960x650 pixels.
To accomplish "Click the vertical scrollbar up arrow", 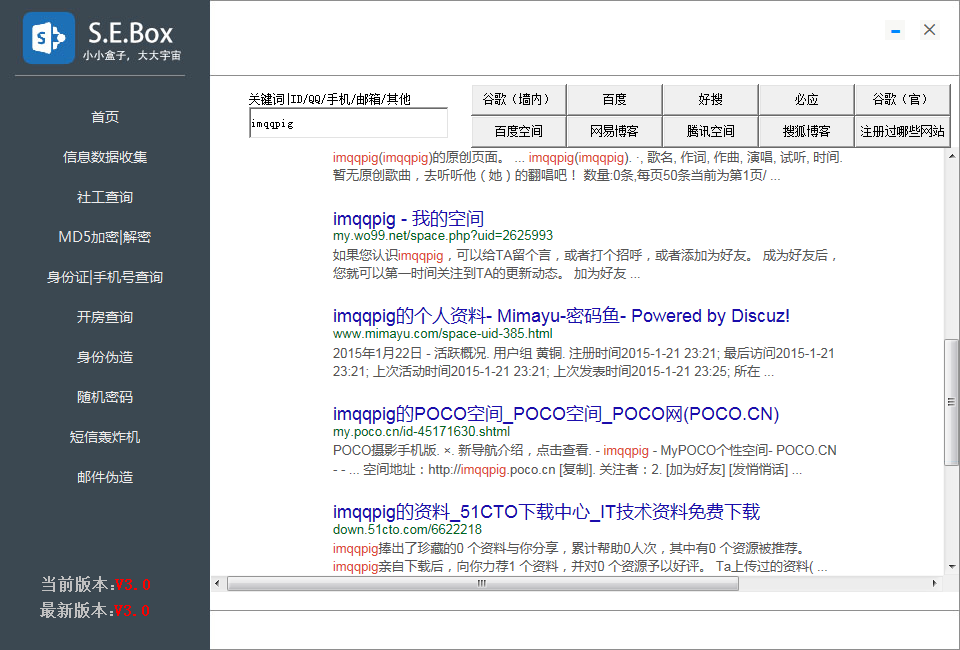I will [x=951, y=156].
